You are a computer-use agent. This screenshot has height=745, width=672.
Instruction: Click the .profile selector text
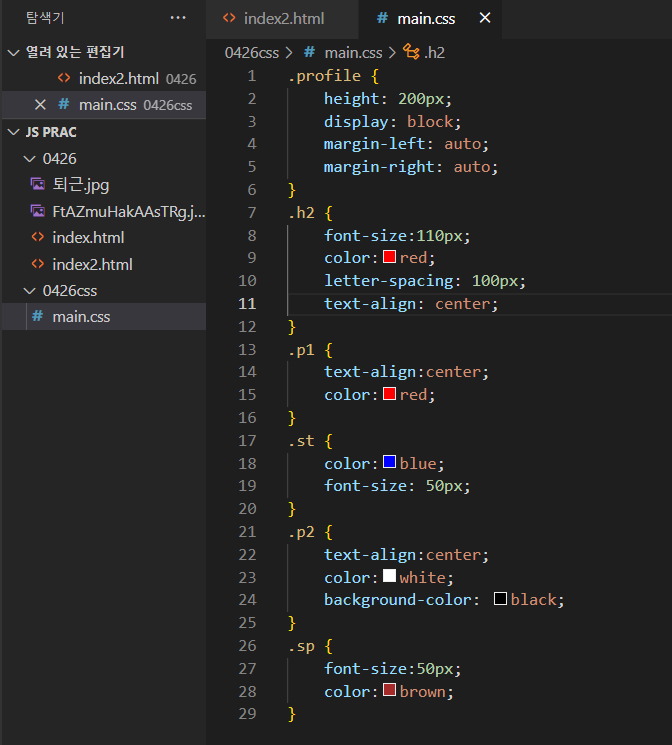tap(325, 76)
